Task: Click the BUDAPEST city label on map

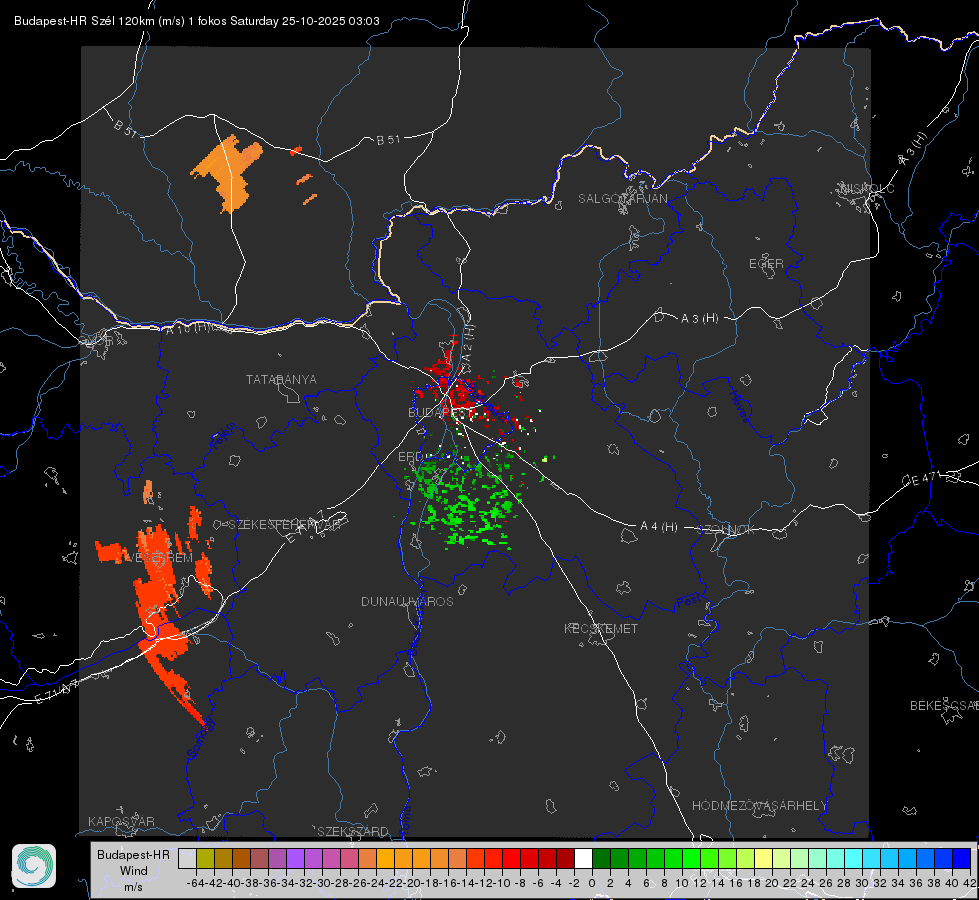Action: [440, 412]
